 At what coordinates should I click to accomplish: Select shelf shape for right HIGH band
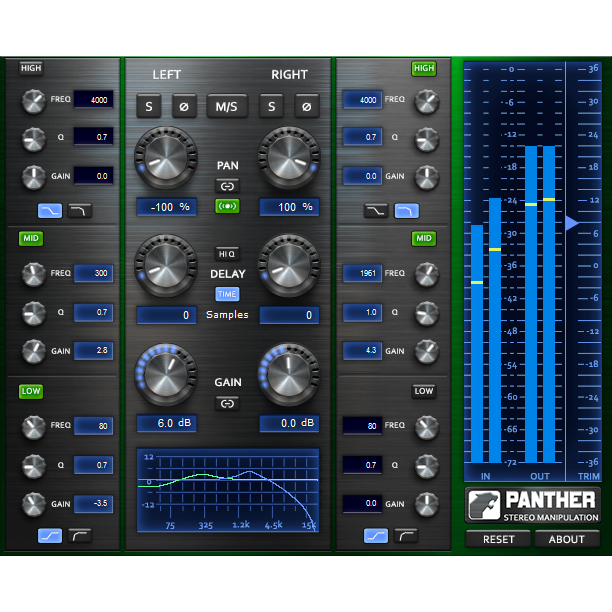[375, 211]
